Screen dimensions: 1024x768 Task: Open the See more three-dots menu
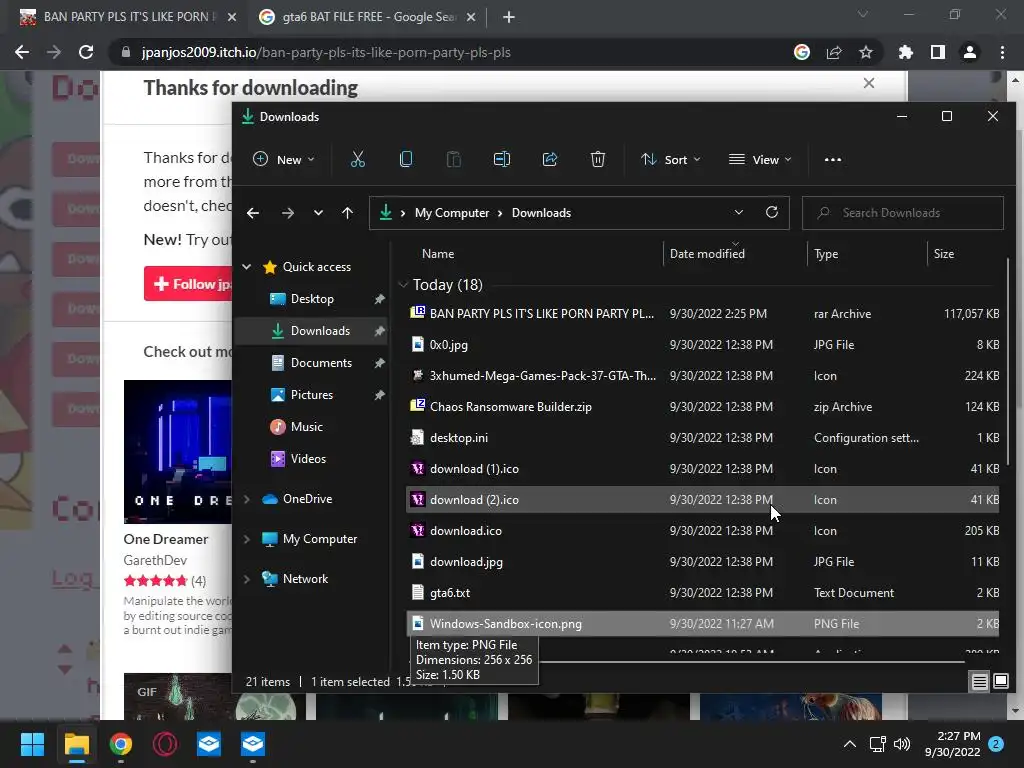coord(833,159)
